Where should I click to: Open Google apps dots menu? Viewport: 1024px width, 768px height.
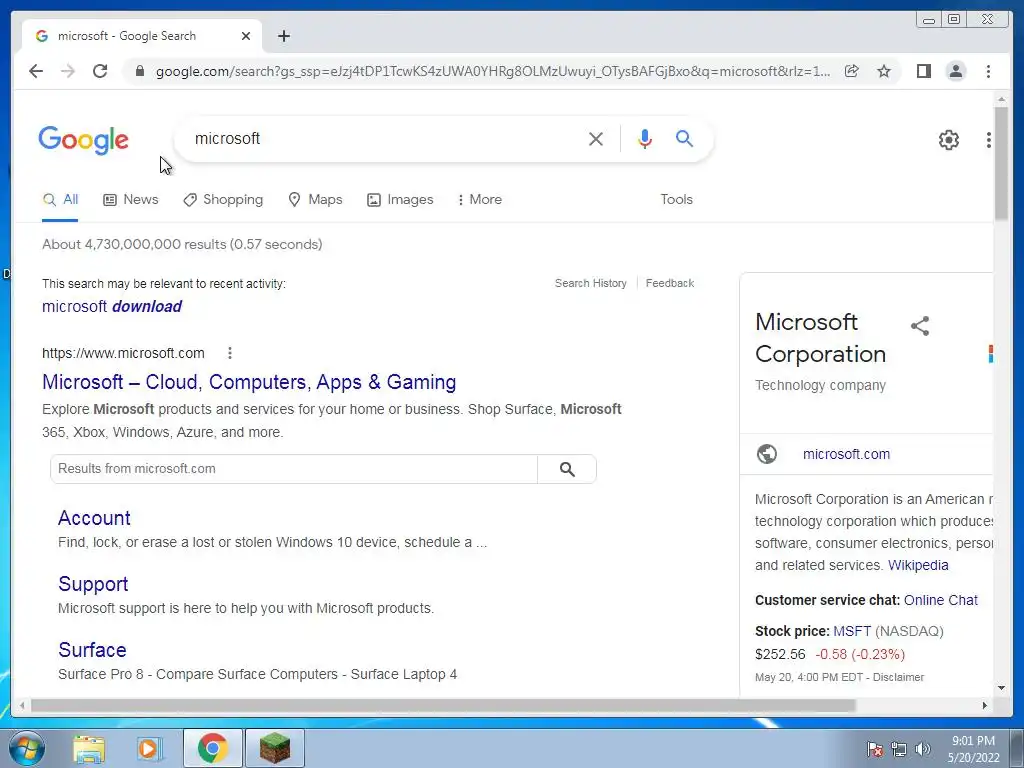(x=989, y=140)
